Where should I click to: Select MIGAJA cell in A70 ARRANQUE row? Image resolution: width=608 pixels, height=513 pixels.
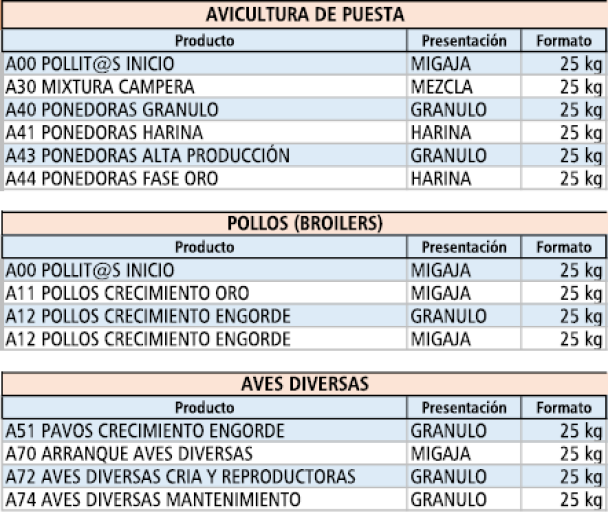coord(440,454)
